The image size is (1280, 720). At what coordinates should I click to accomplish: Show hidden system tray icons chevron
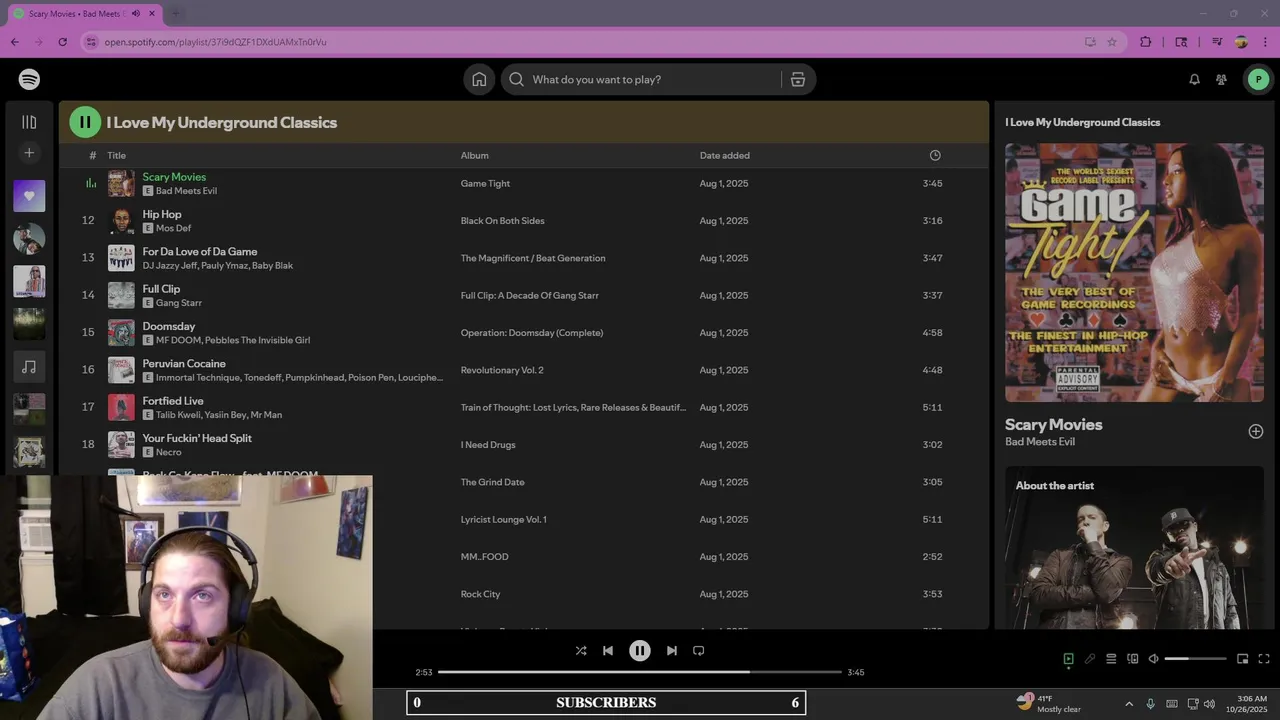pos(1129,703)
